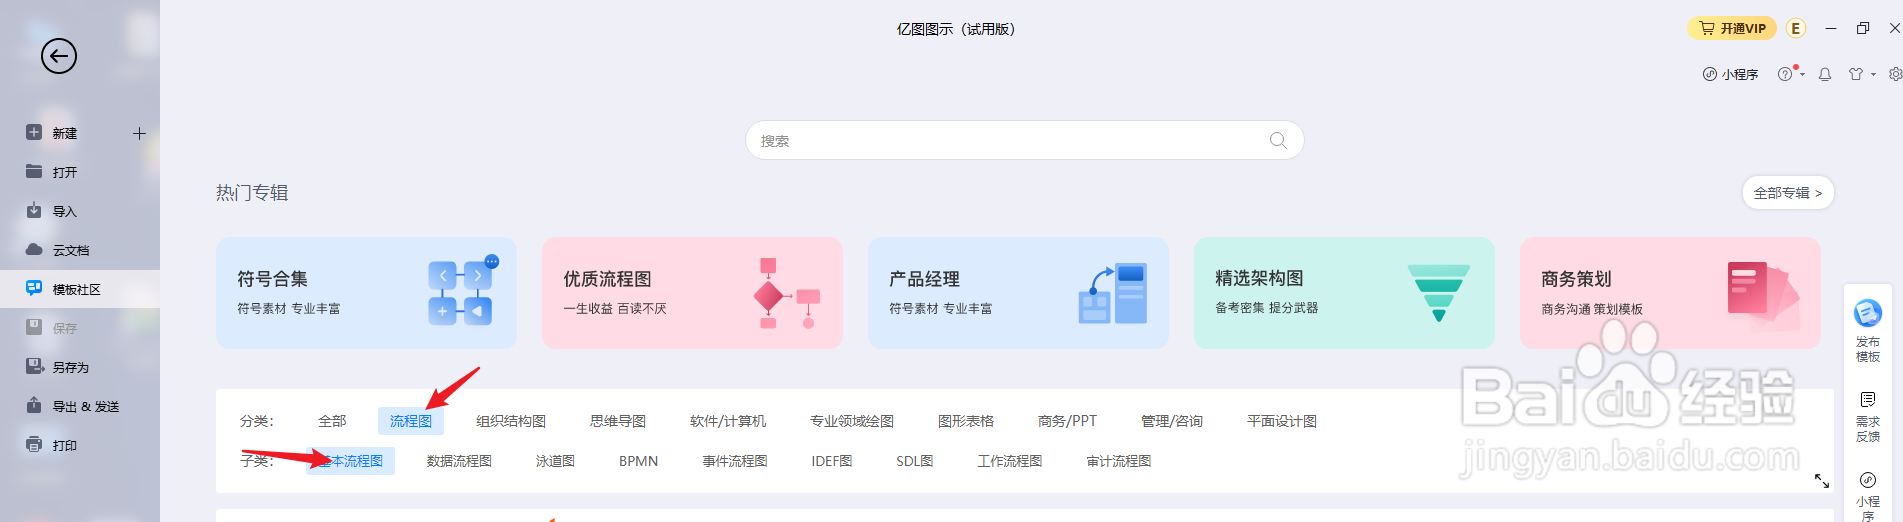Select the 软件/计算机 category tab
Image resolution: width=1903 pixels, height=522 pixels.
coord(728,421)
